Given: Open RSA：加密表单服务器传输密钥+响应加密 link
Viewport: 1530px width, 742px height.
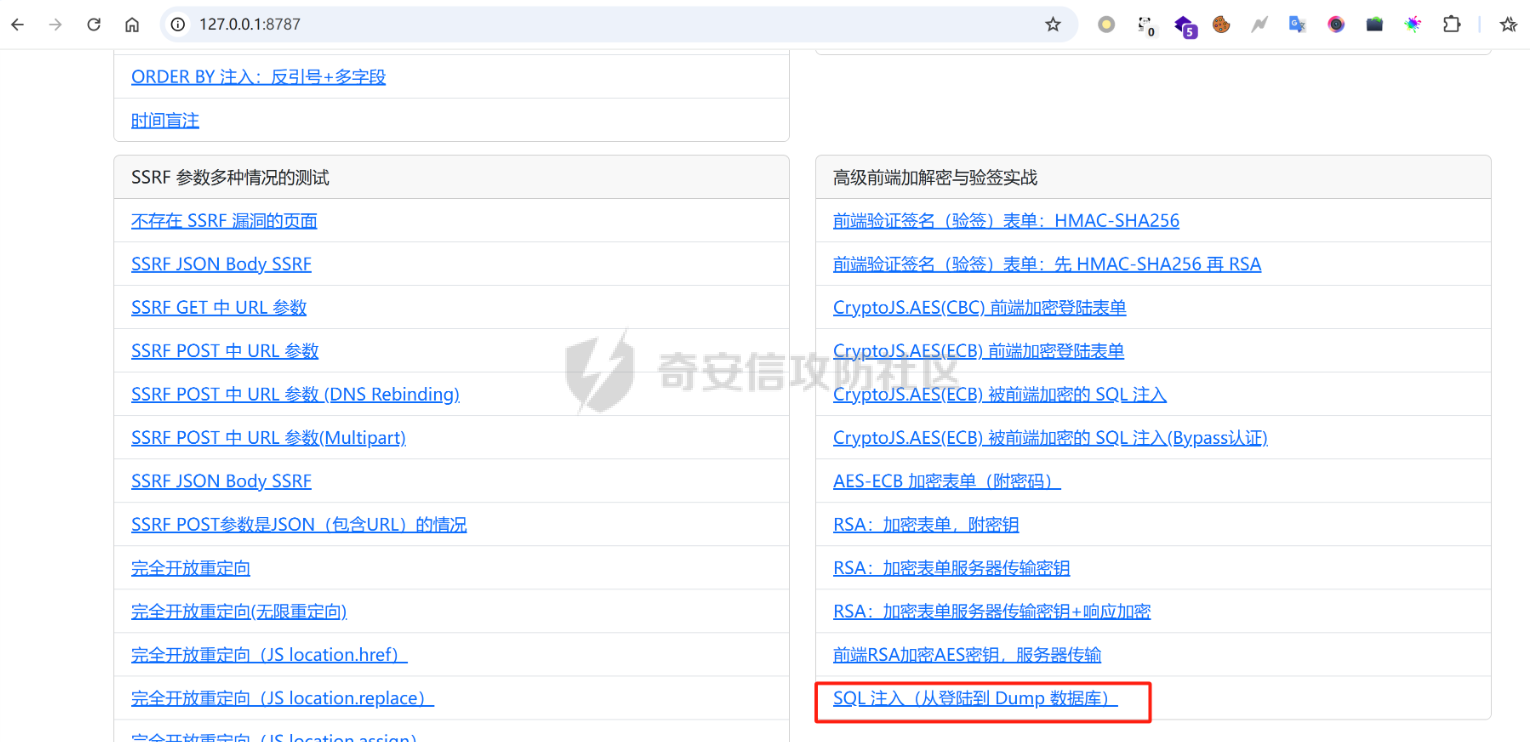Looking at the screenshot, I should tap(992, 611).
